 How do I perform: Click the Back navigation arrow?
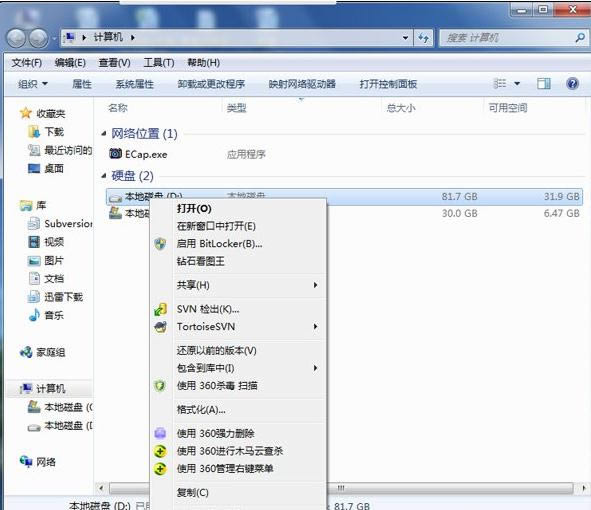[16, 38]
